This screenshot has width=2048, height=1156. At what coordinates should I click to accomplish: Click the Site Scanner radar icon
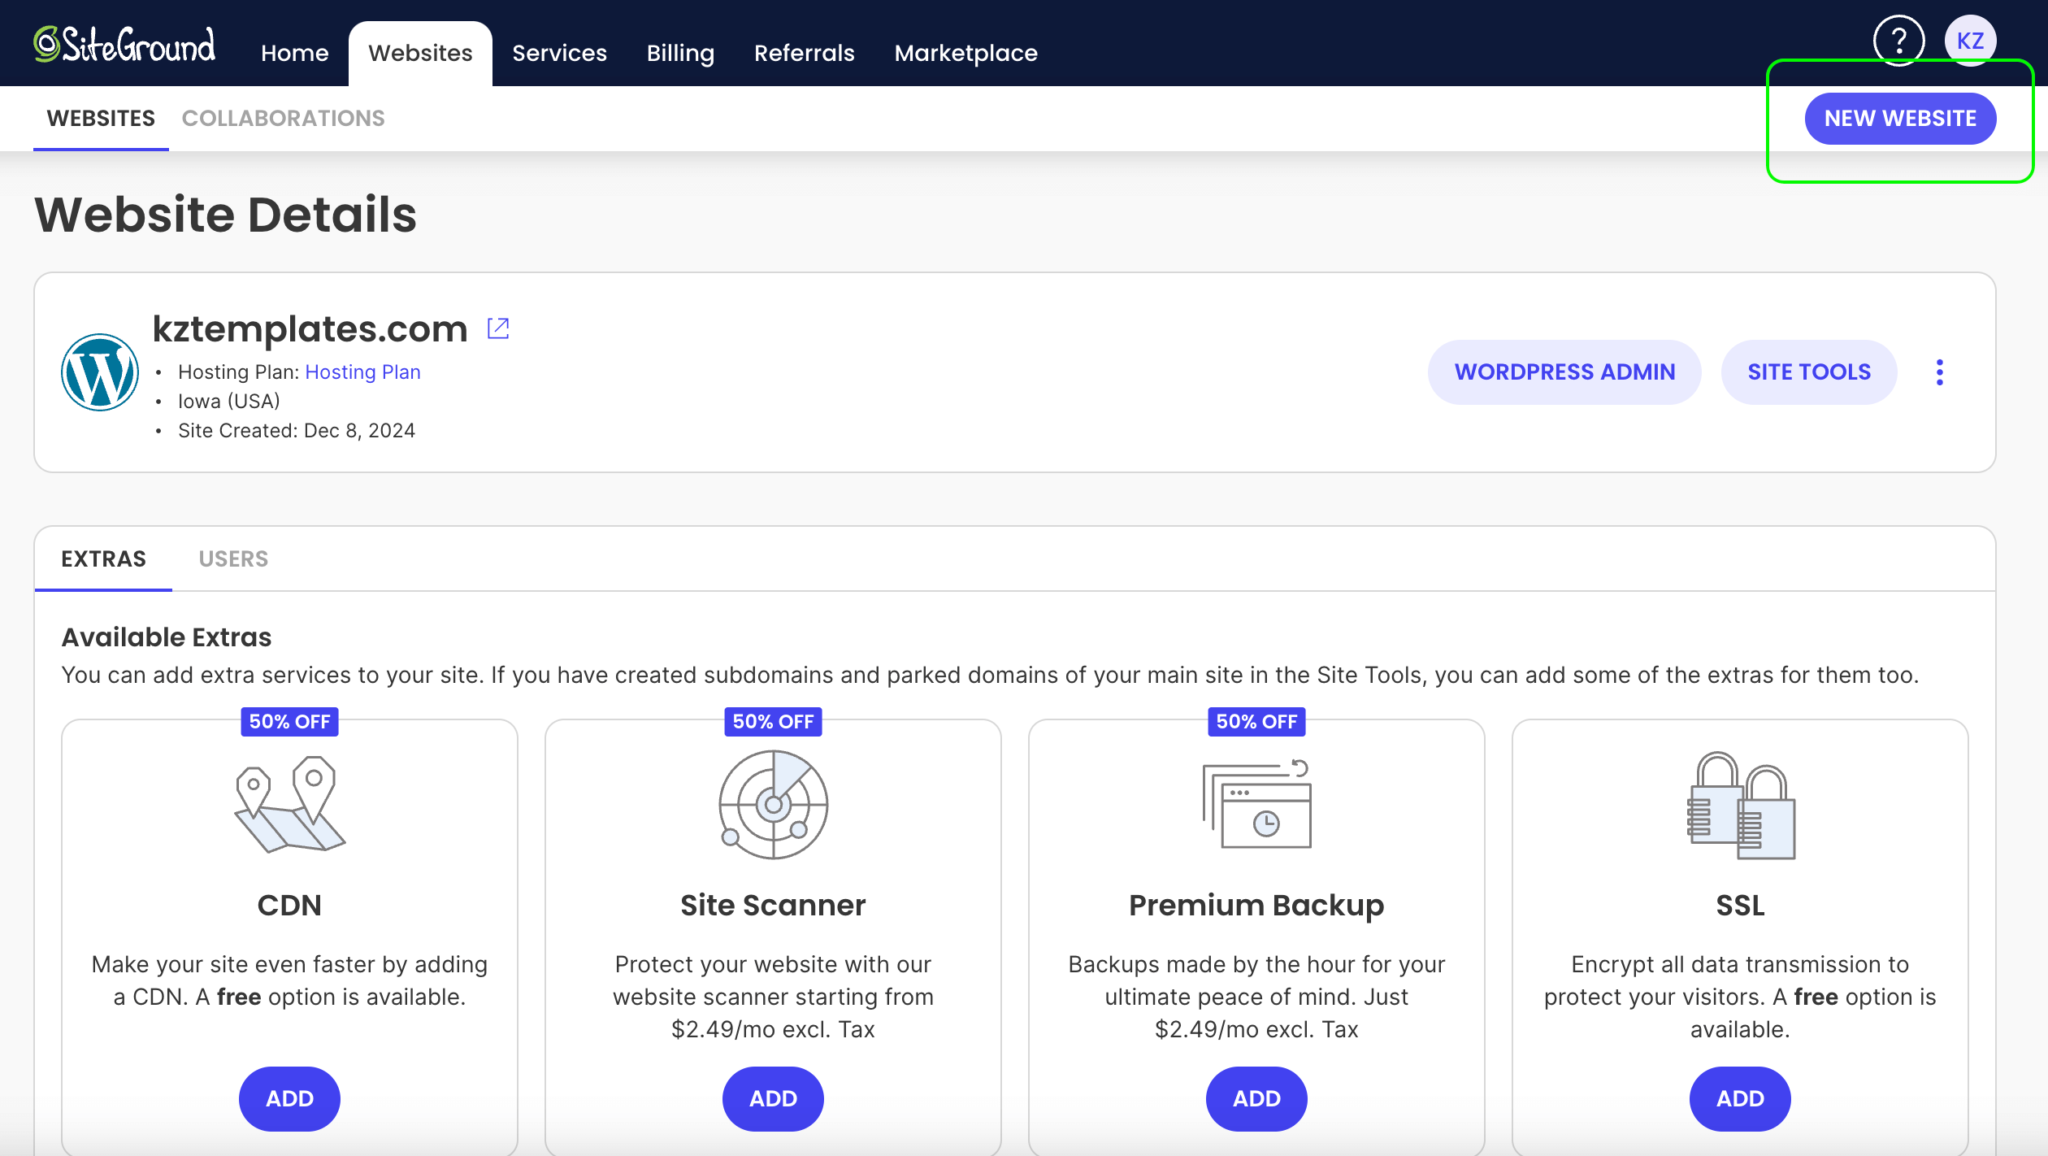coord(772,804)
